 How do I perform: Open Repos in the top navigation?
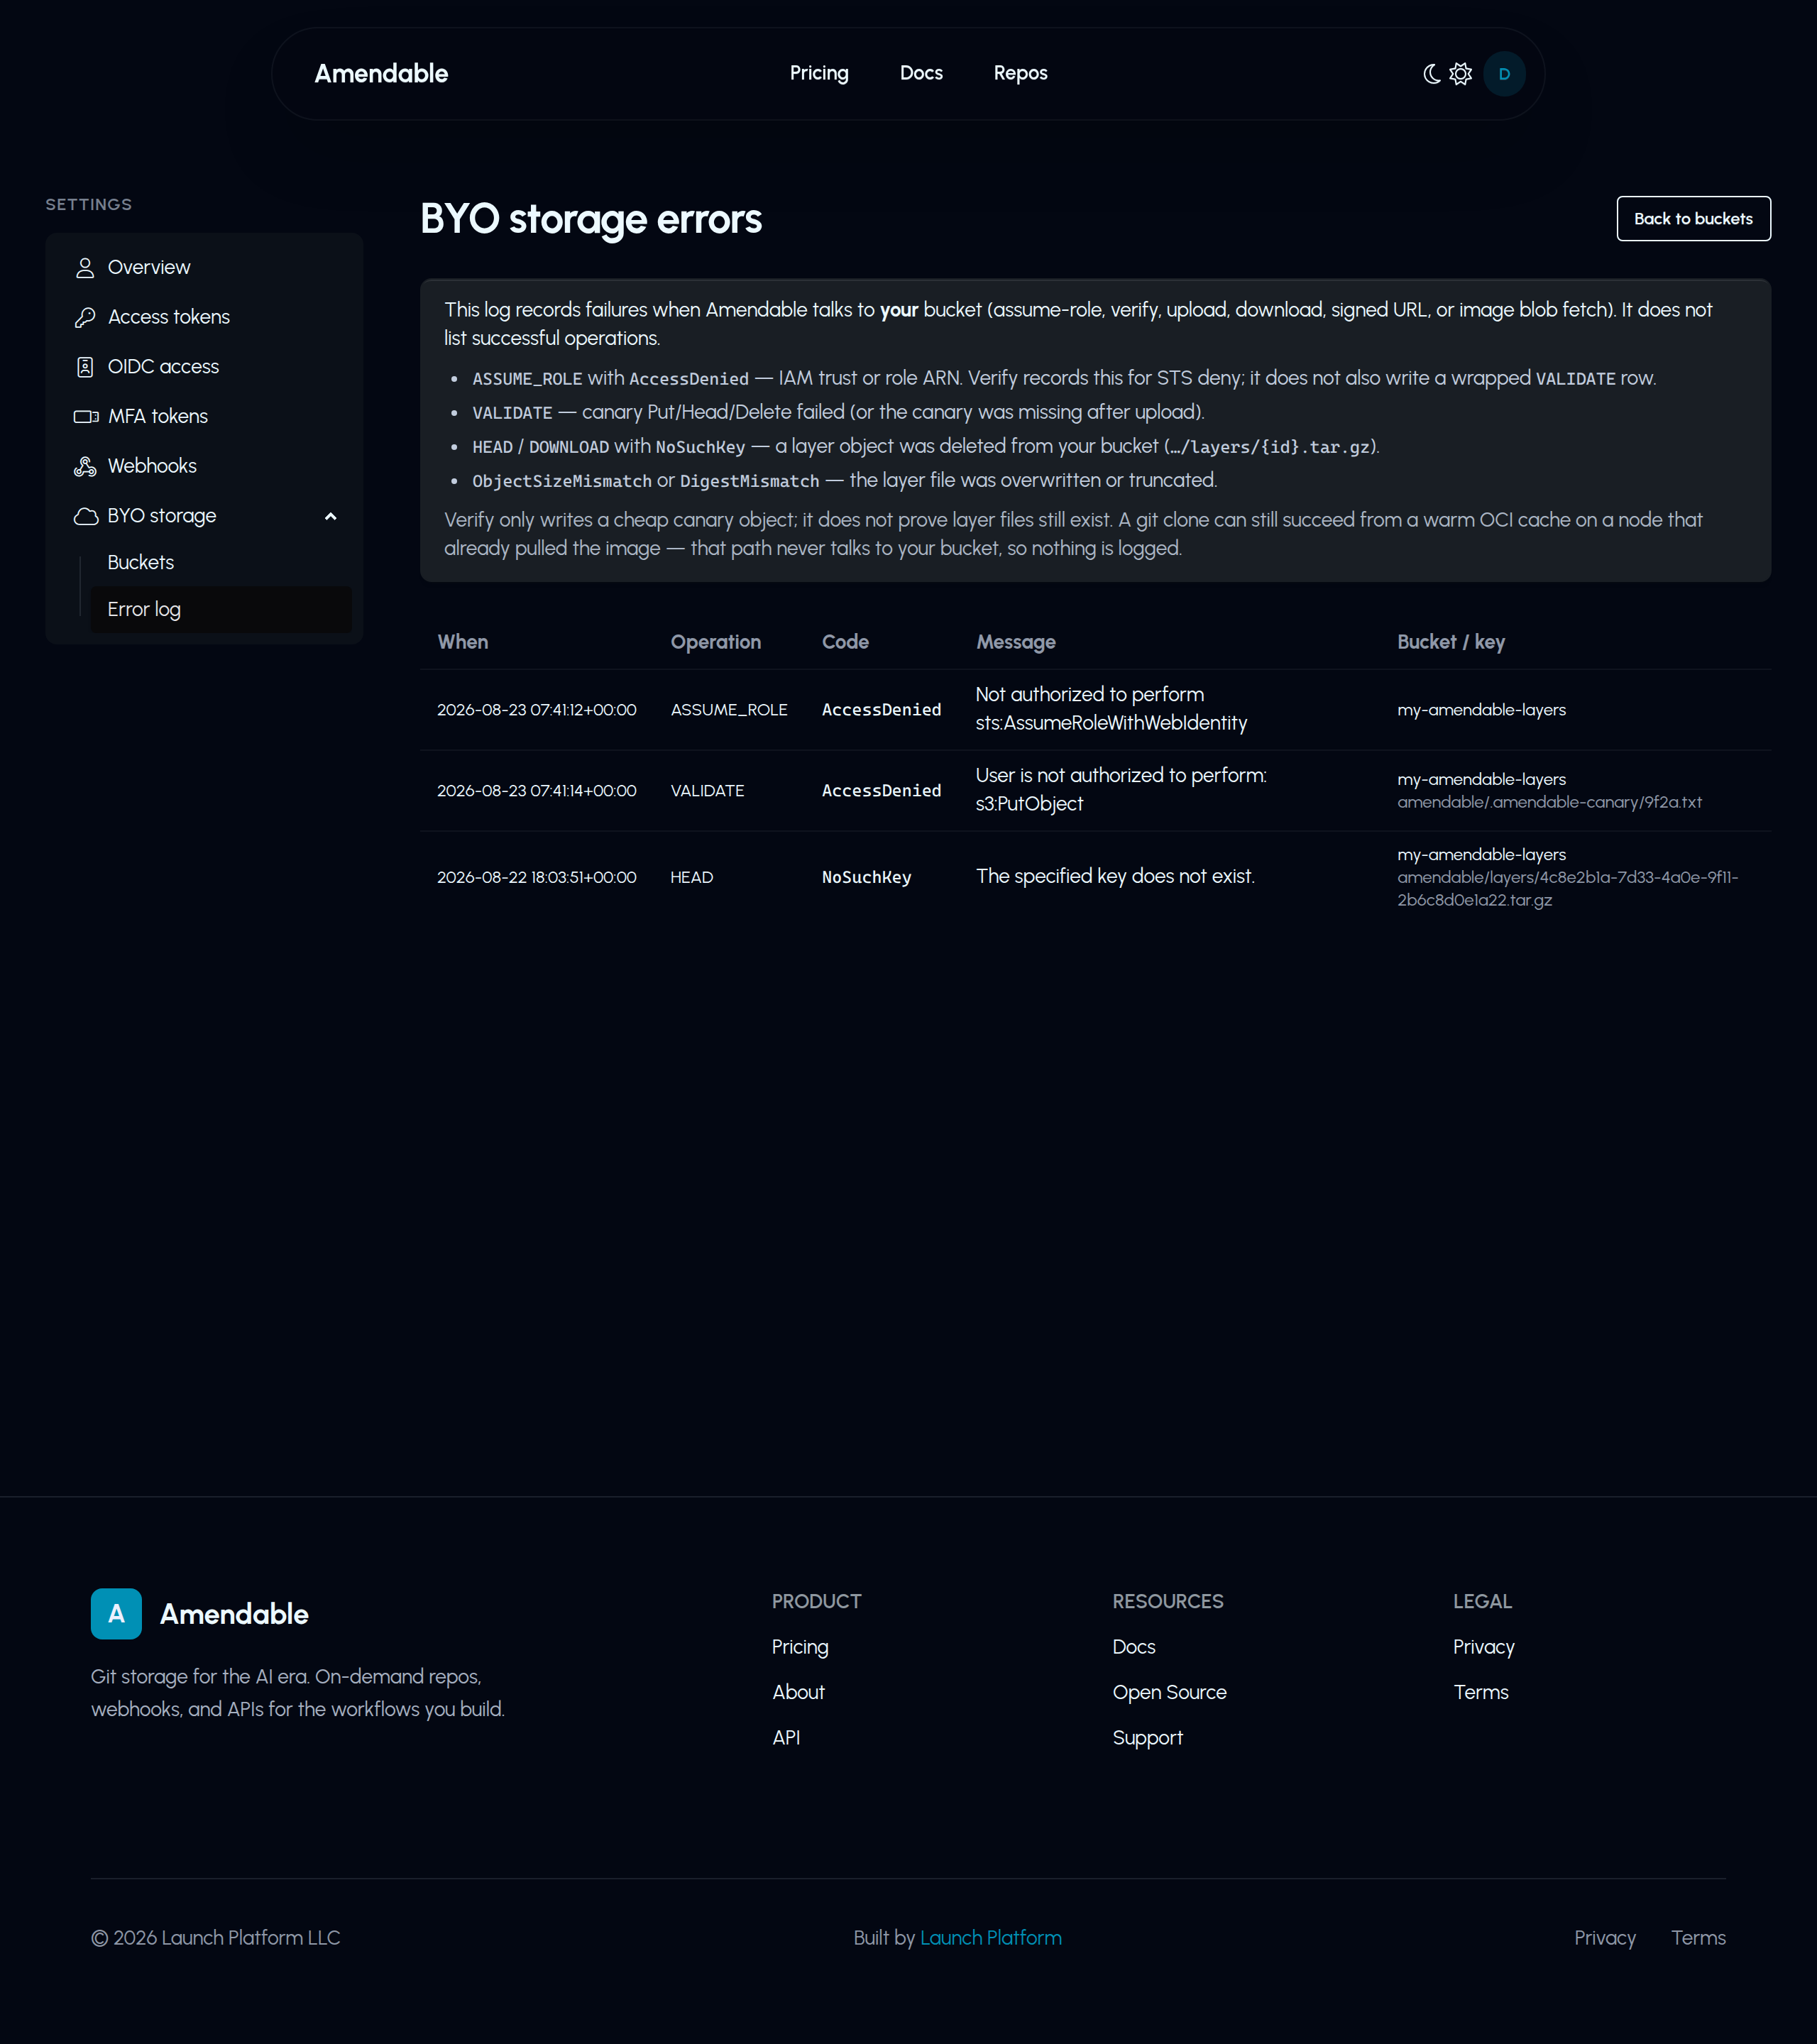(1020, 73)
